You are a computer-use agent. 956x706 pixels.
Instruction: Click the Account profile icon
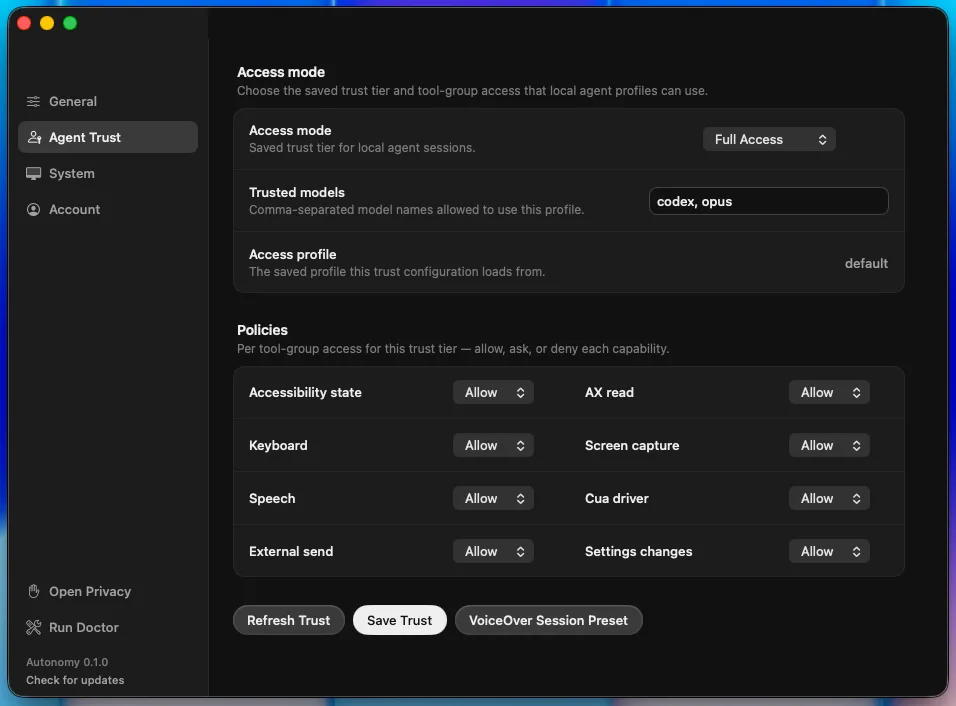[x=34, y=209]
